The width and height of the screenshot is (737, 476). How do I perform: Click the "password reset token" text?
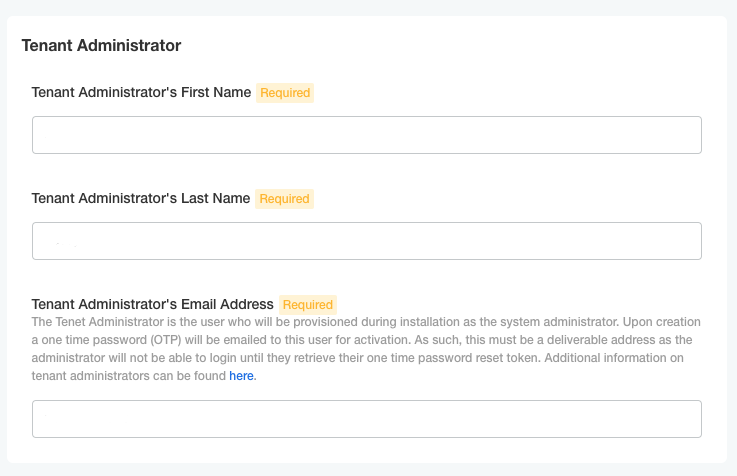point(488,358)
